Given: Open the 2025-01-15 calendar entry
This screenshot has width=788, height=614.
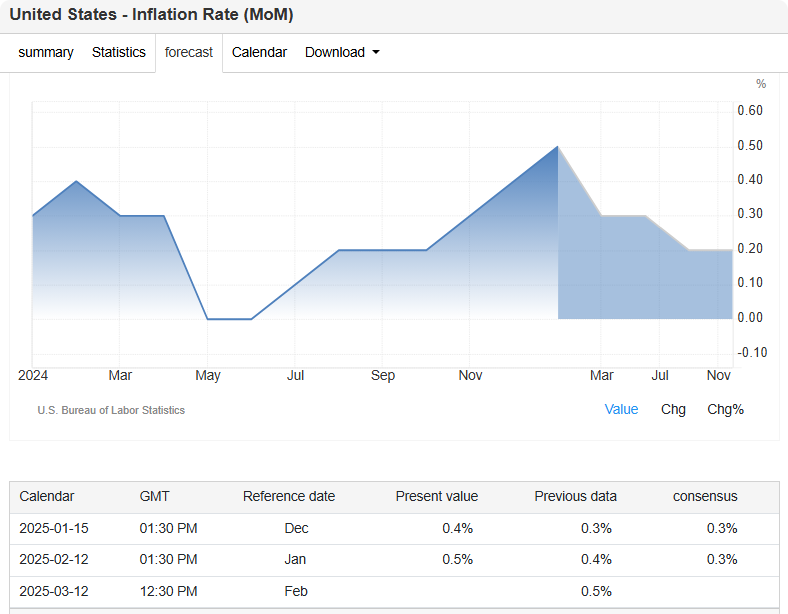Looking at the screenshot, I should point(54,528).
